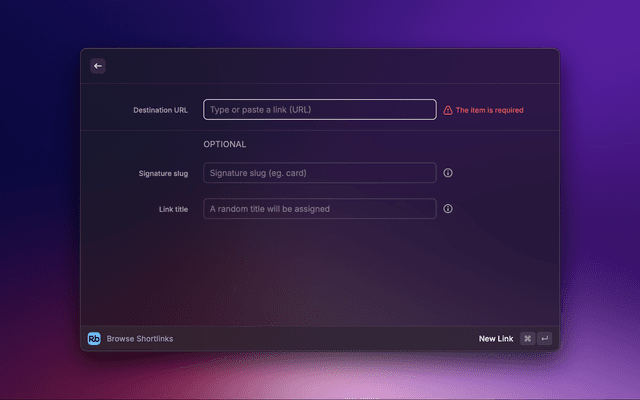Image resolution: width=640 pixels, height=400 pixels.
Task: Click the New Link action button
Action: coord(496,339)
